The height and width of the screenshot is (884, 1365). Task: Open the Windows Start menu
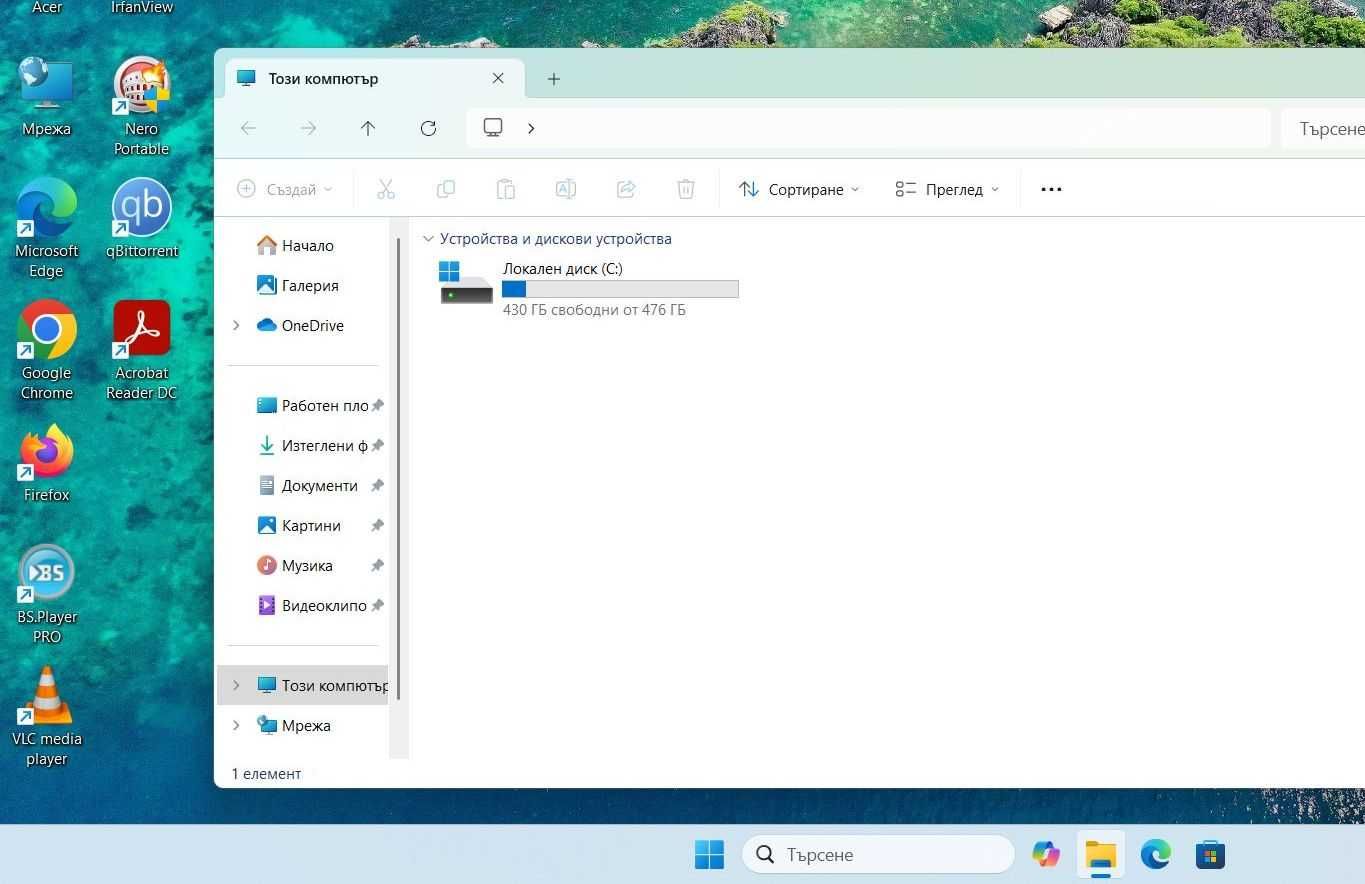coord(709,855)
